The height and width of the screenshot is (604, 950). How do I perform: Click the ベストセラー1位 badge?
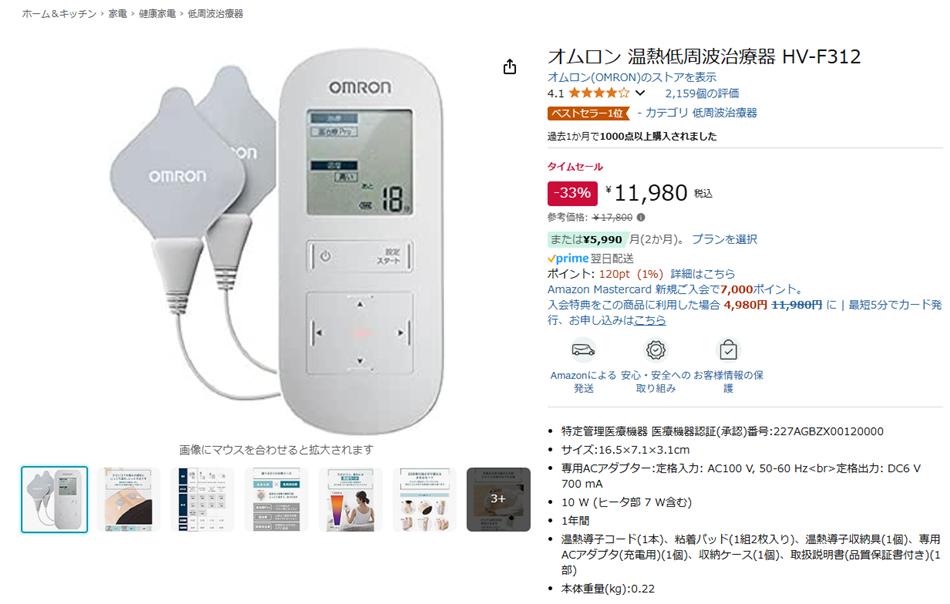(x=588, y=113)
